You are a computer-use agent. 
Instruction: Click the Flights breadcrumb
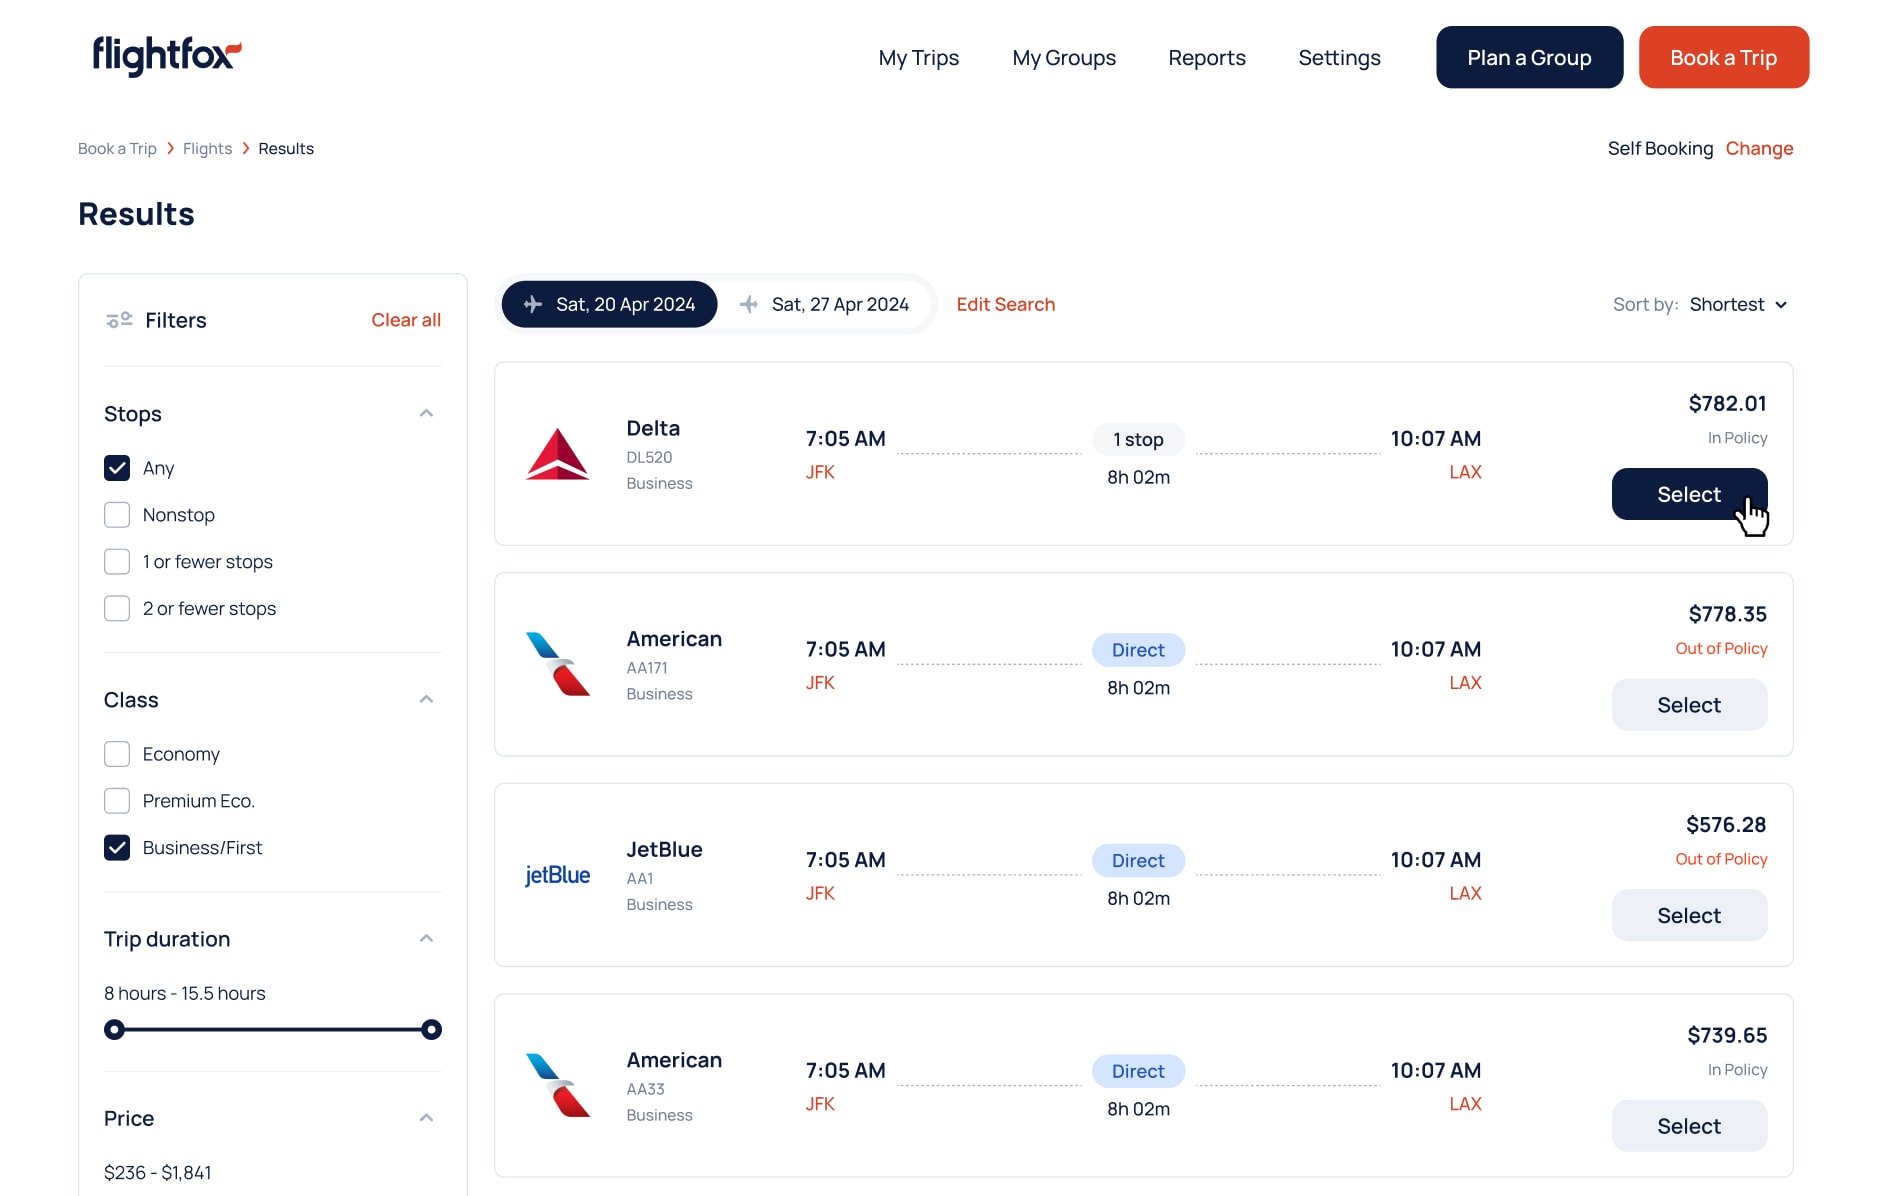[207, 148]
